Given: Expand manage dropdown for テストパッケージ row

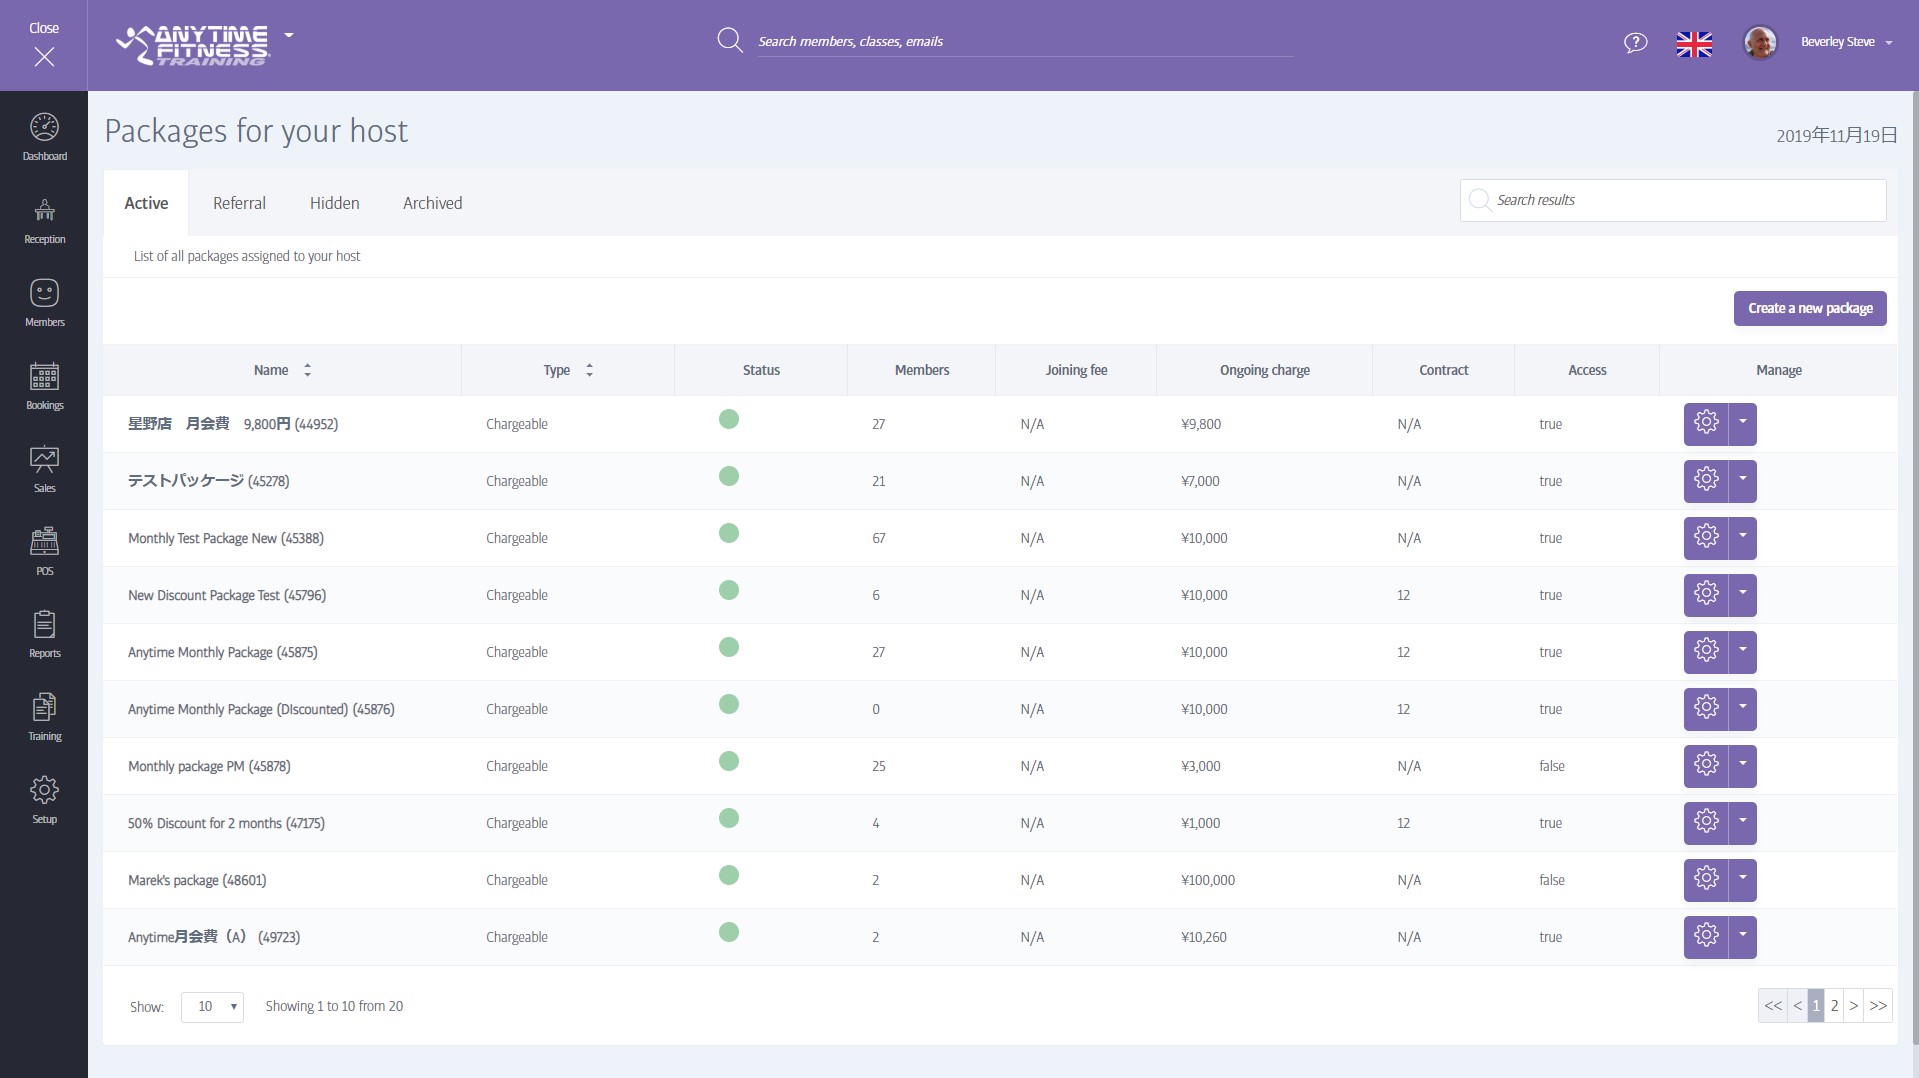Looking at the screenshot, I should [1743, 480].
